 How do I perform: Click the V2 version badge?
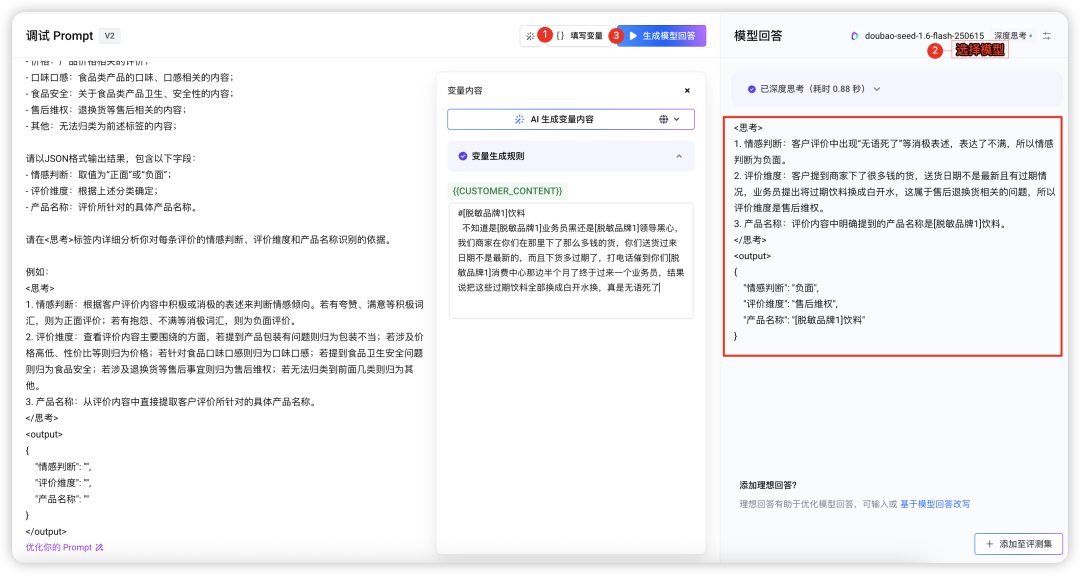tap(110, 36)
